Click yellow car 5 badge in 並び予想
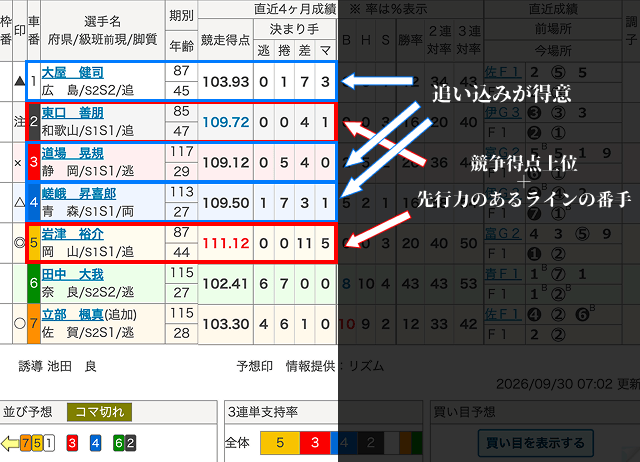Image resolution: width=640 pixels, height=462 pixels. coord(37,443)
